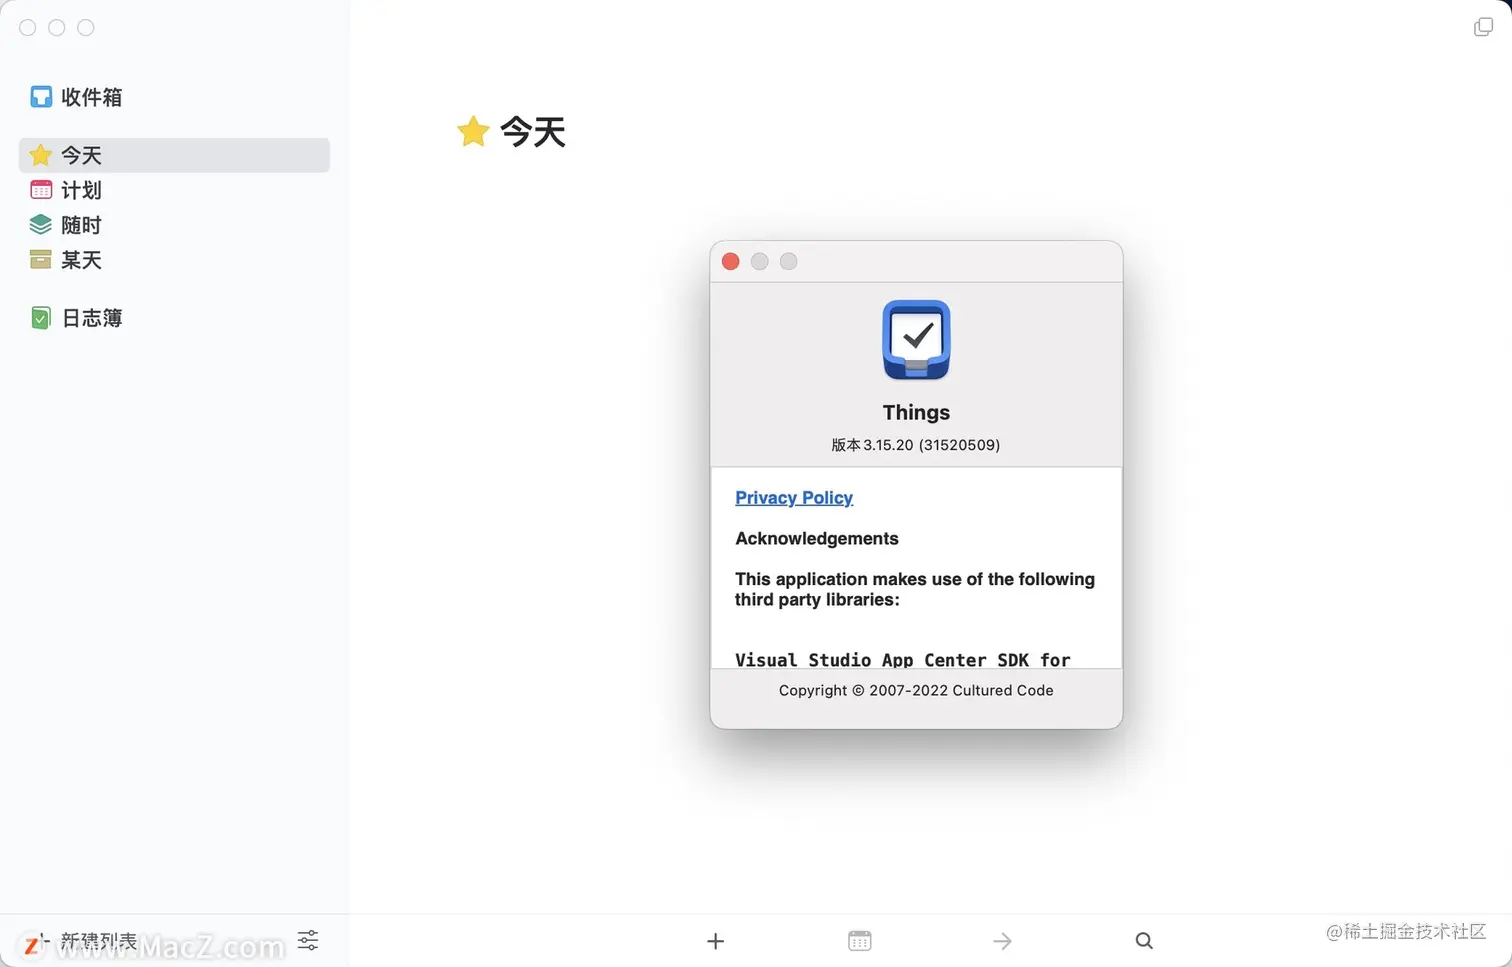Viewport: 1512px width, 967px height.
Task: Add a new to-do with plus icon
Action: coord(715,941)
